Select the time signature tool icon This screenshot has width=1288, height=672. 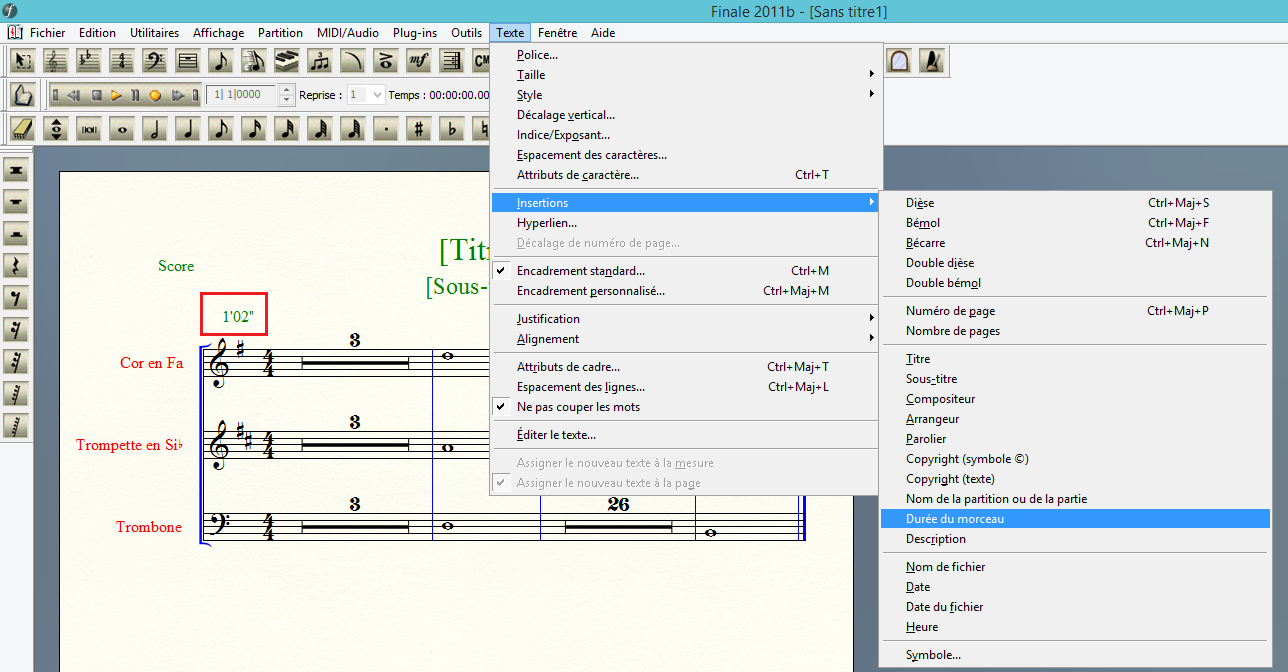coord(121,61)
